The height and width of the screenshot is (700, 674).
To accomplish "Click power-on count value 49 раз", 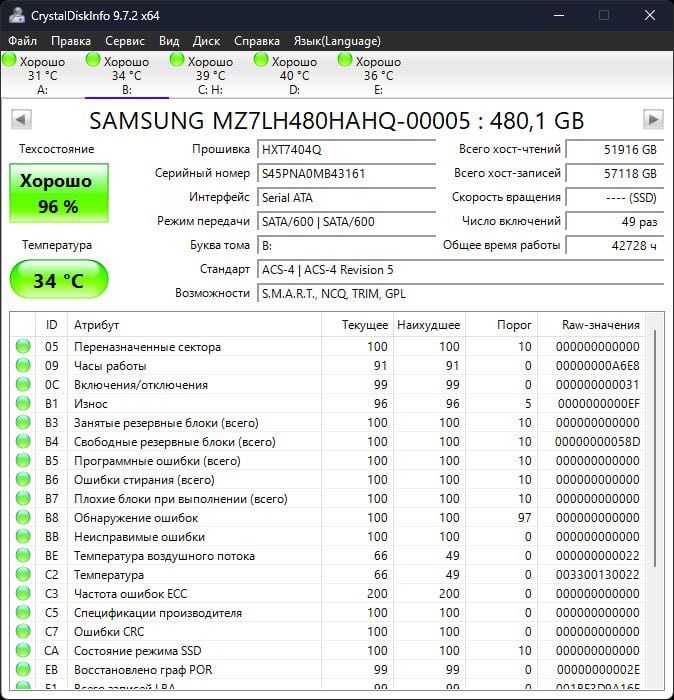I will (x=615, y=221).
